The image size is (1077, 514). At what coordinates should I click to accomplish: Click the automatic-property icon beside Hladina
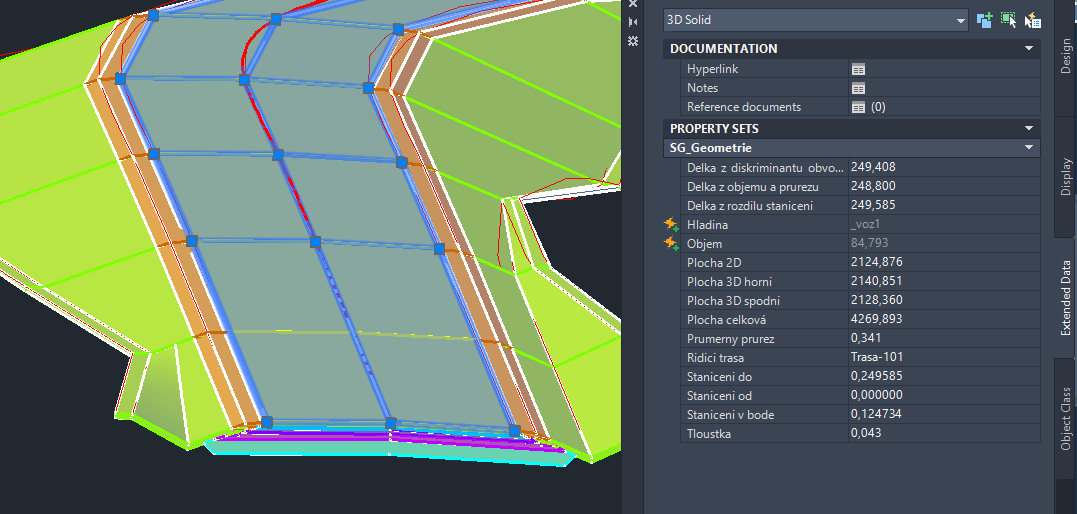(671, 225)
